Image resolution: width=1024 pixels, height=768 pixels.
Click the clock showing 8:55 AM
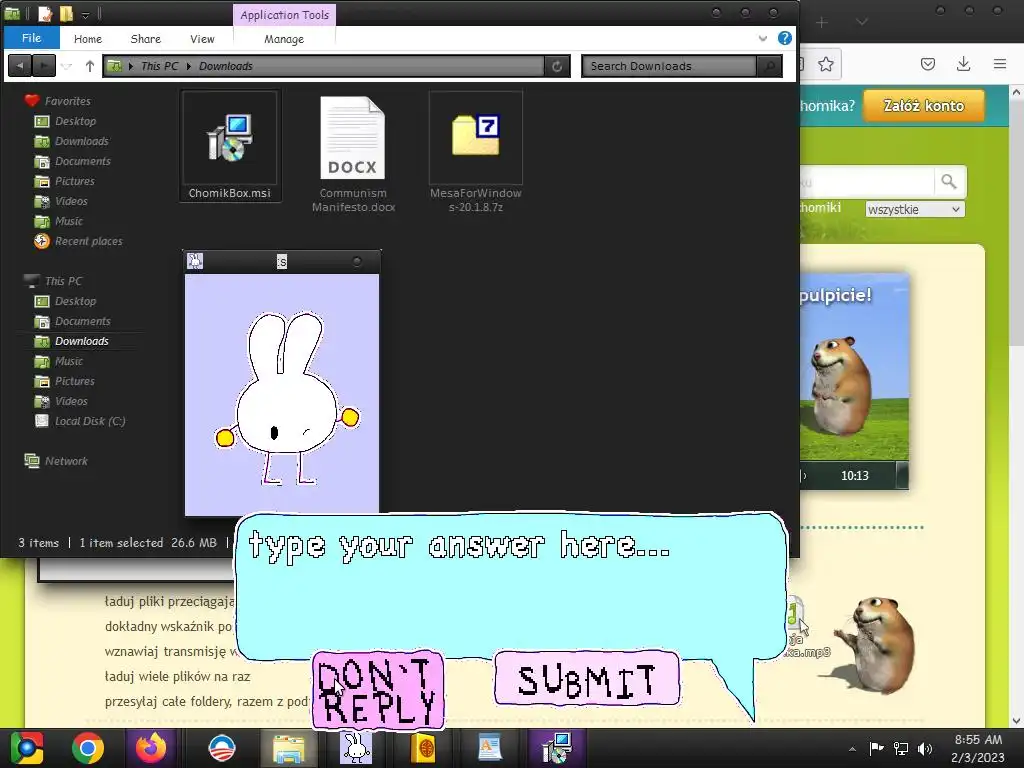(978, 748)
